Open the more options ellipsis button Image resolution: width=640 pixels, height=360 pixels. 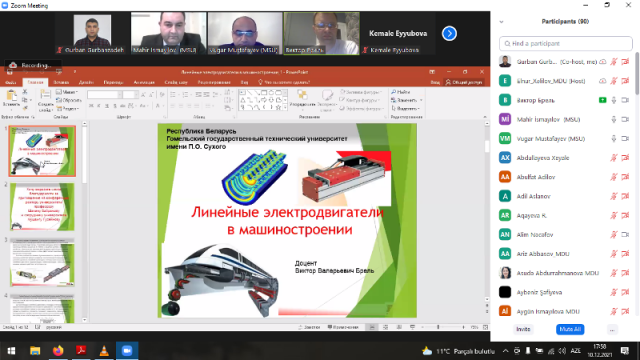[x=611, y=329]
